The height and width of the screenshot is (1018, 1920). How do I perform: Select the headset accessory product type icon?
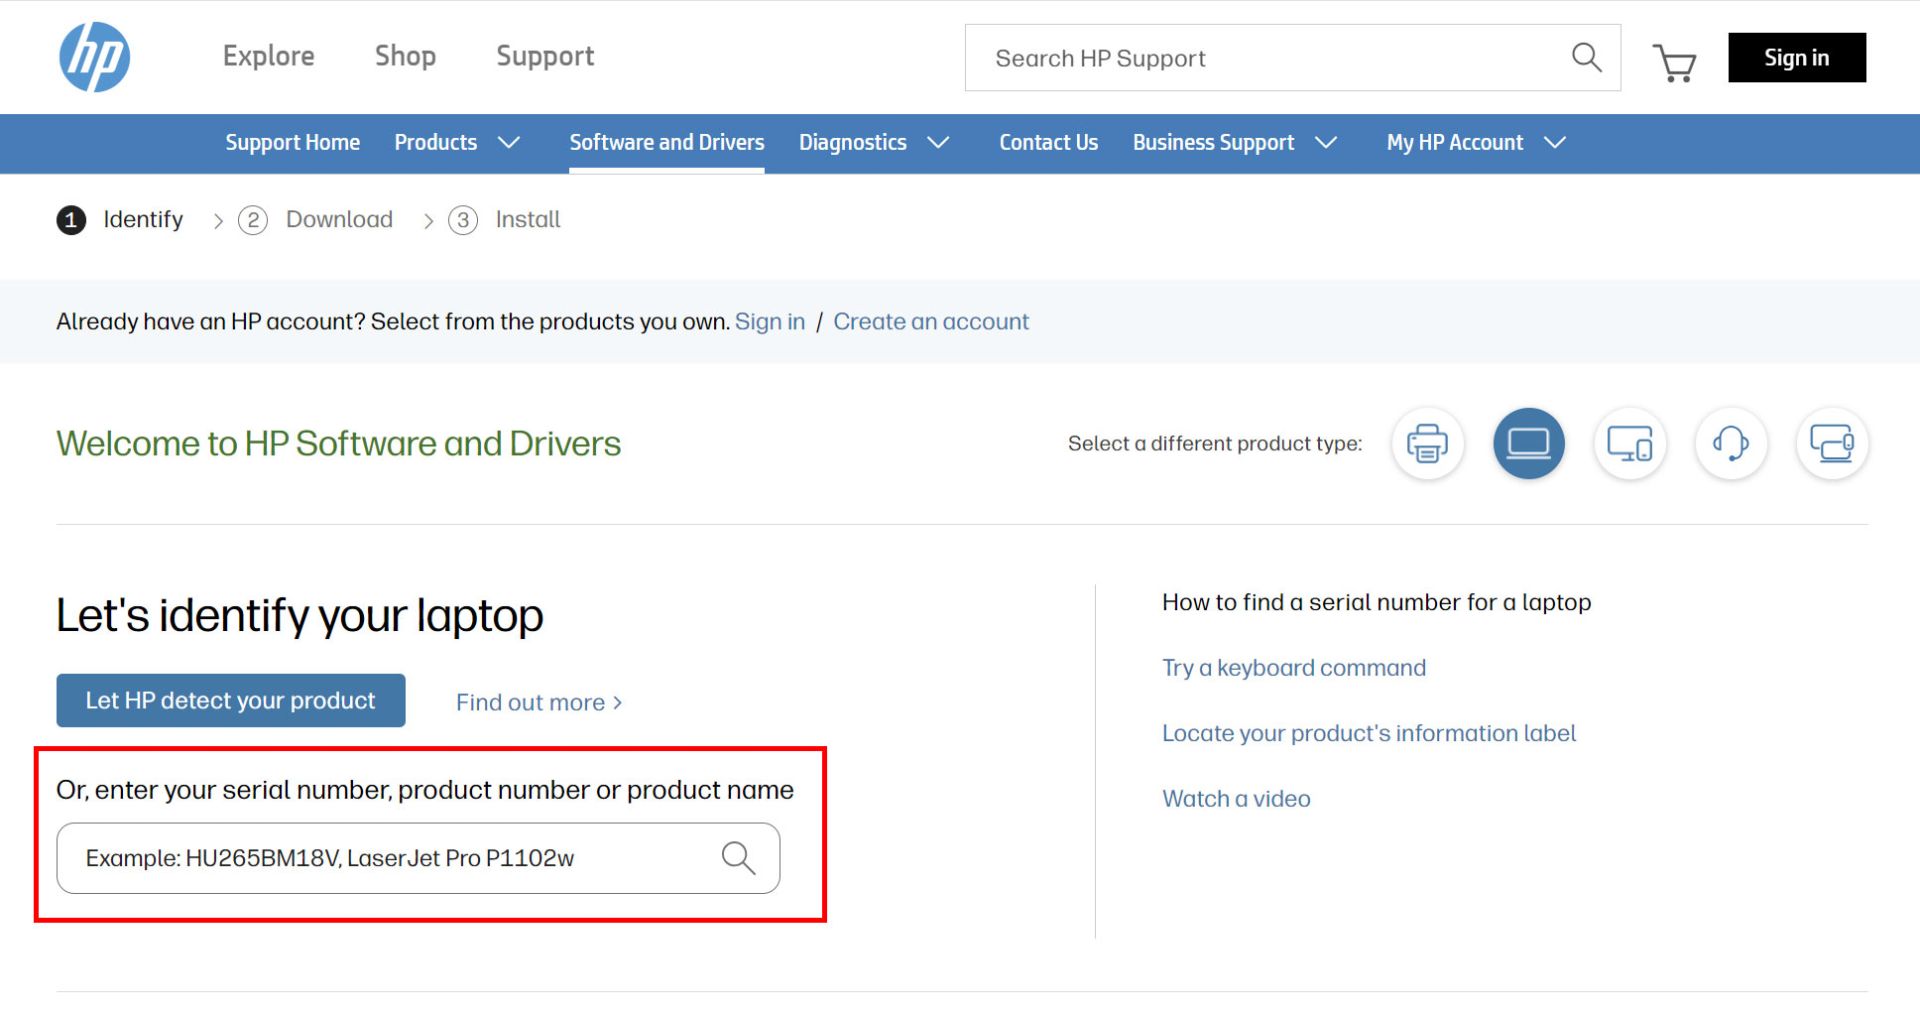(x=1730, y=443)
